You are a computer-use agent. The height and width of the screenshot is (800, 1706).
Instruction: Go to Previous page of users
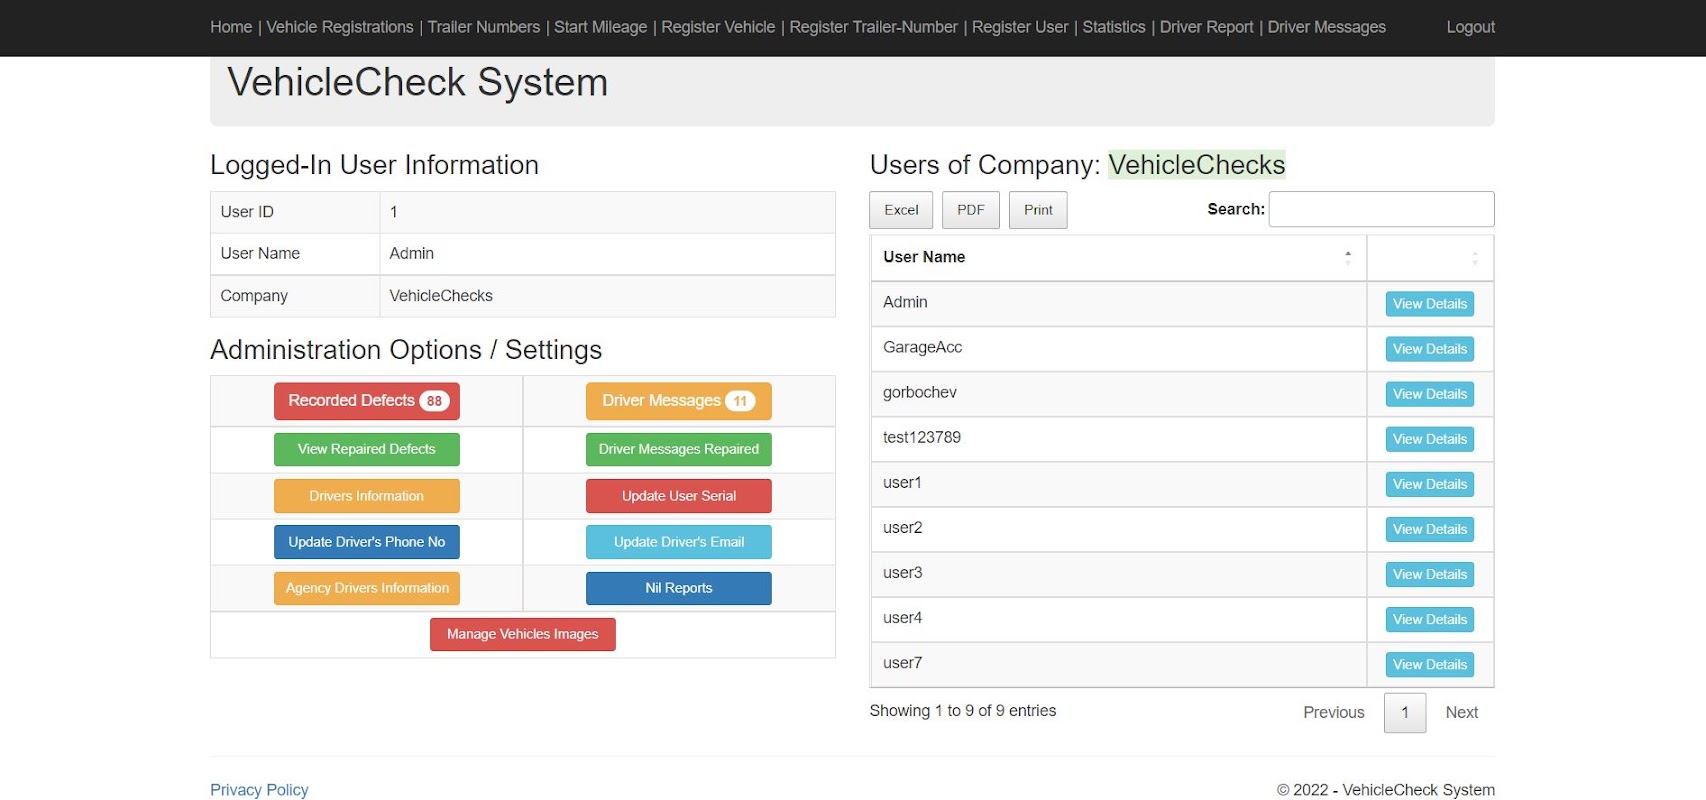(x=1334, y=712)
